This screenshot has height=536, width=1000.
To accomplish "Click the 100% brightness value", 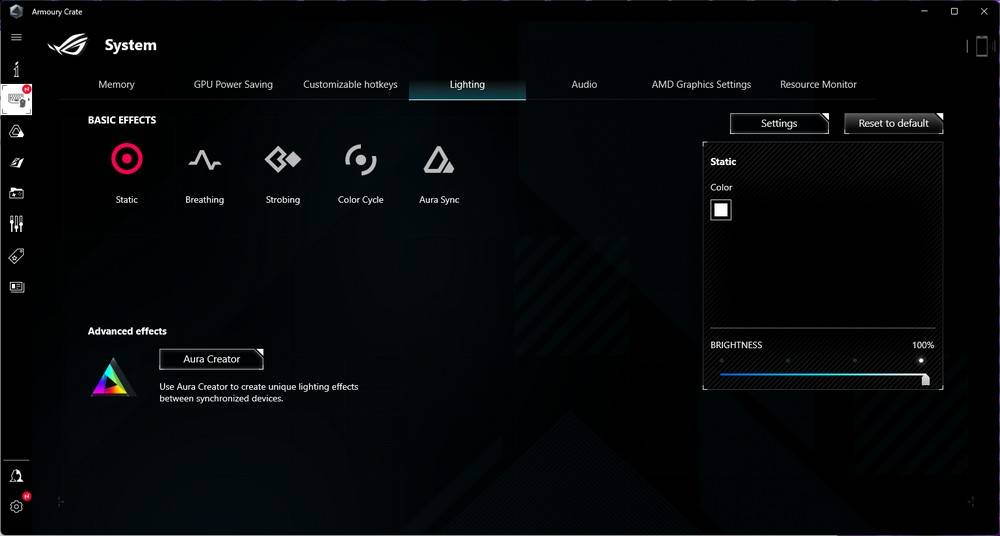I will click(923, 345).
